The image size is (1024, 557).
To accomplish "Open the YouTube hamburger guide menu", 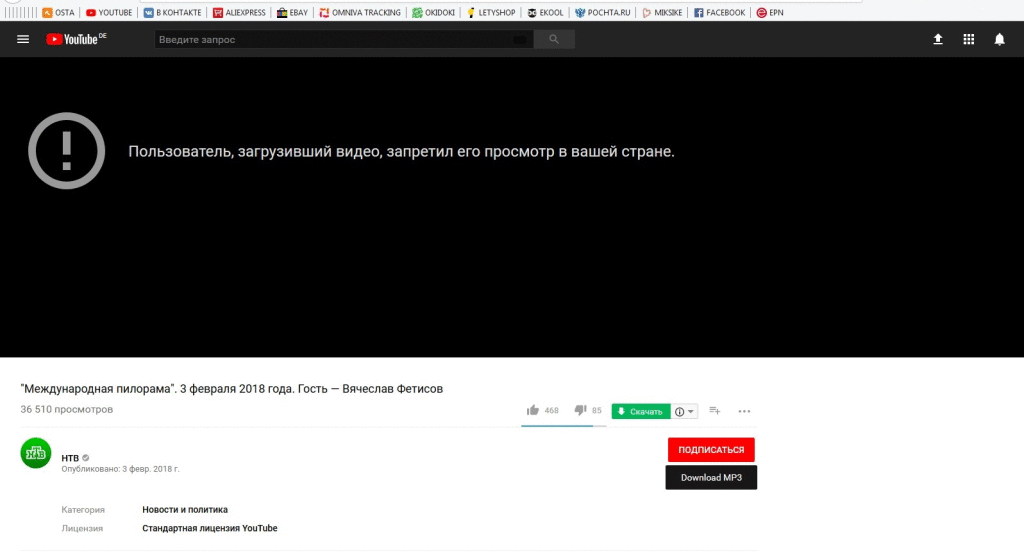I will point(23,40).
